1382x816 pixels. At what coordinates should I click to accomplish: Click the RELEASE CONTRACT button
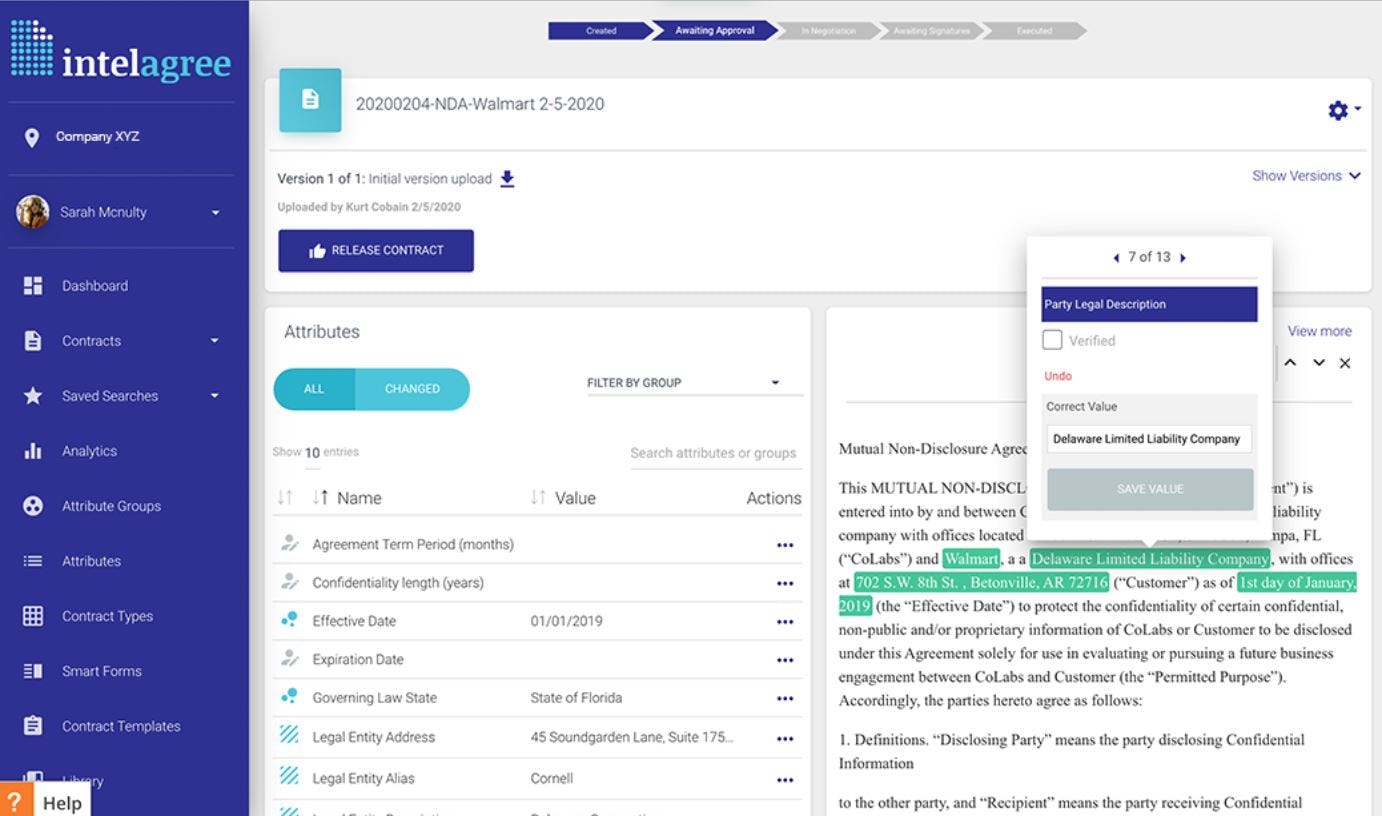[x=376, y=250]
